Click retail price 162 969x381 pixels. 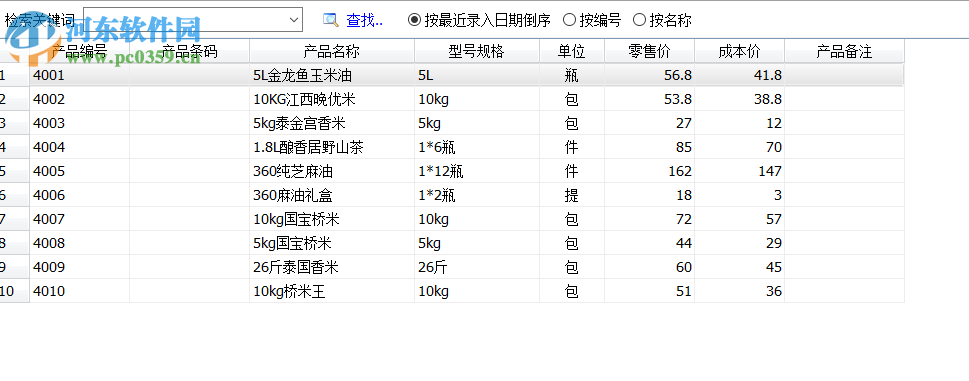click(x=680, y=171)
